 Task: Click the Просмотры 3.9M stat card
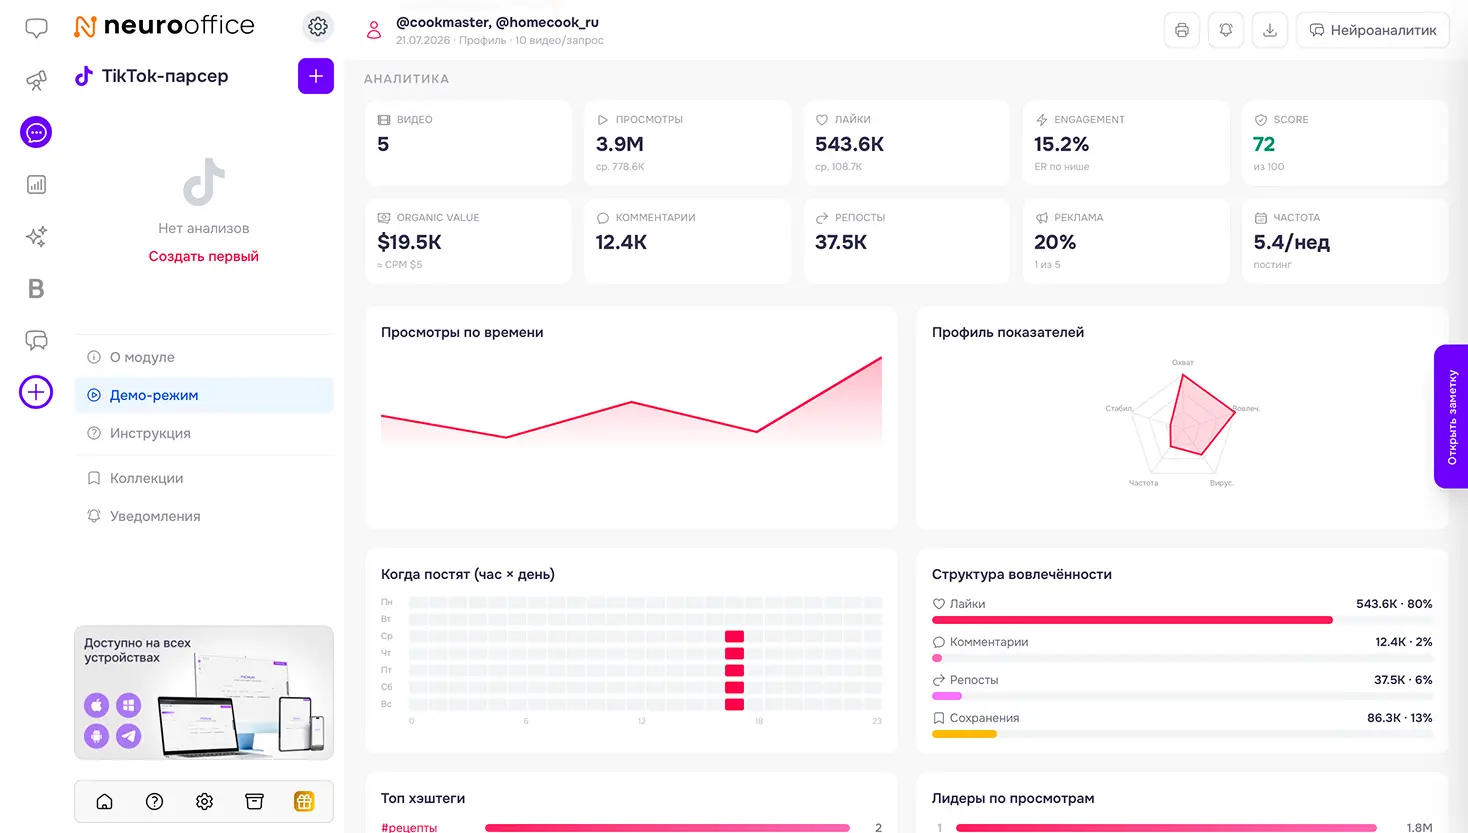coord(687,142)
